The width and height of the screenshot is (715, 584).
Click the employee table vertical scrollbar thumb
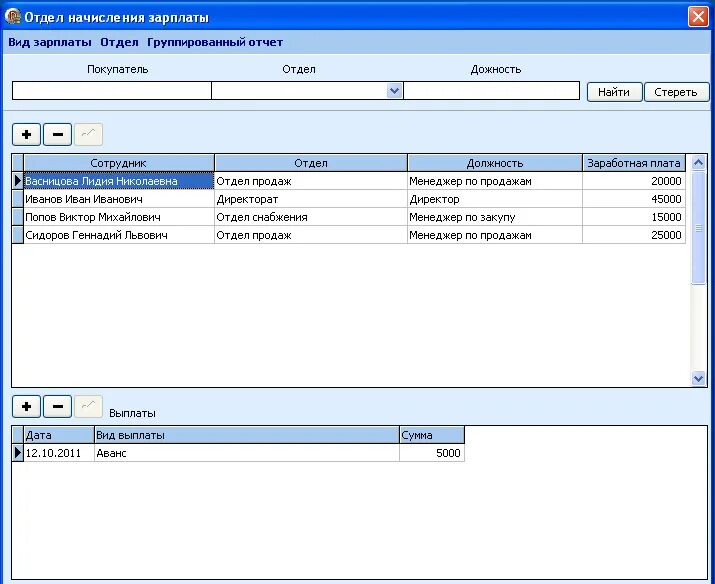(x=699, y=228)
